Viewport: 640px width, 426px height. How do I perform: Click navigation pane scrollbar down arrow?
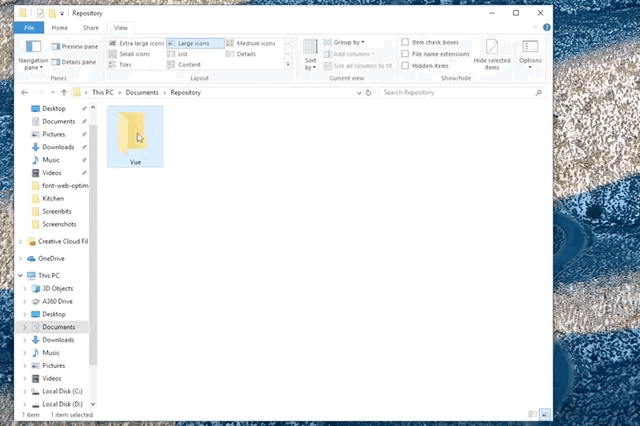[x=93, y=404]
